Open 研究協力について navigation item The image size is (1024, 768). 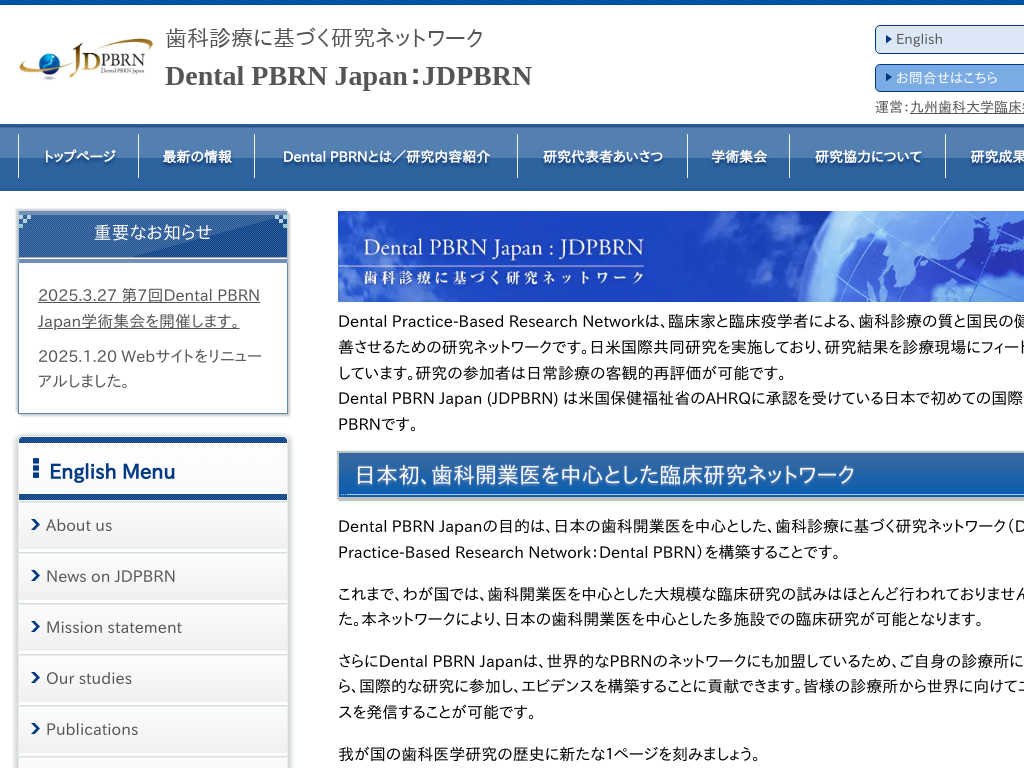(868, 156)
